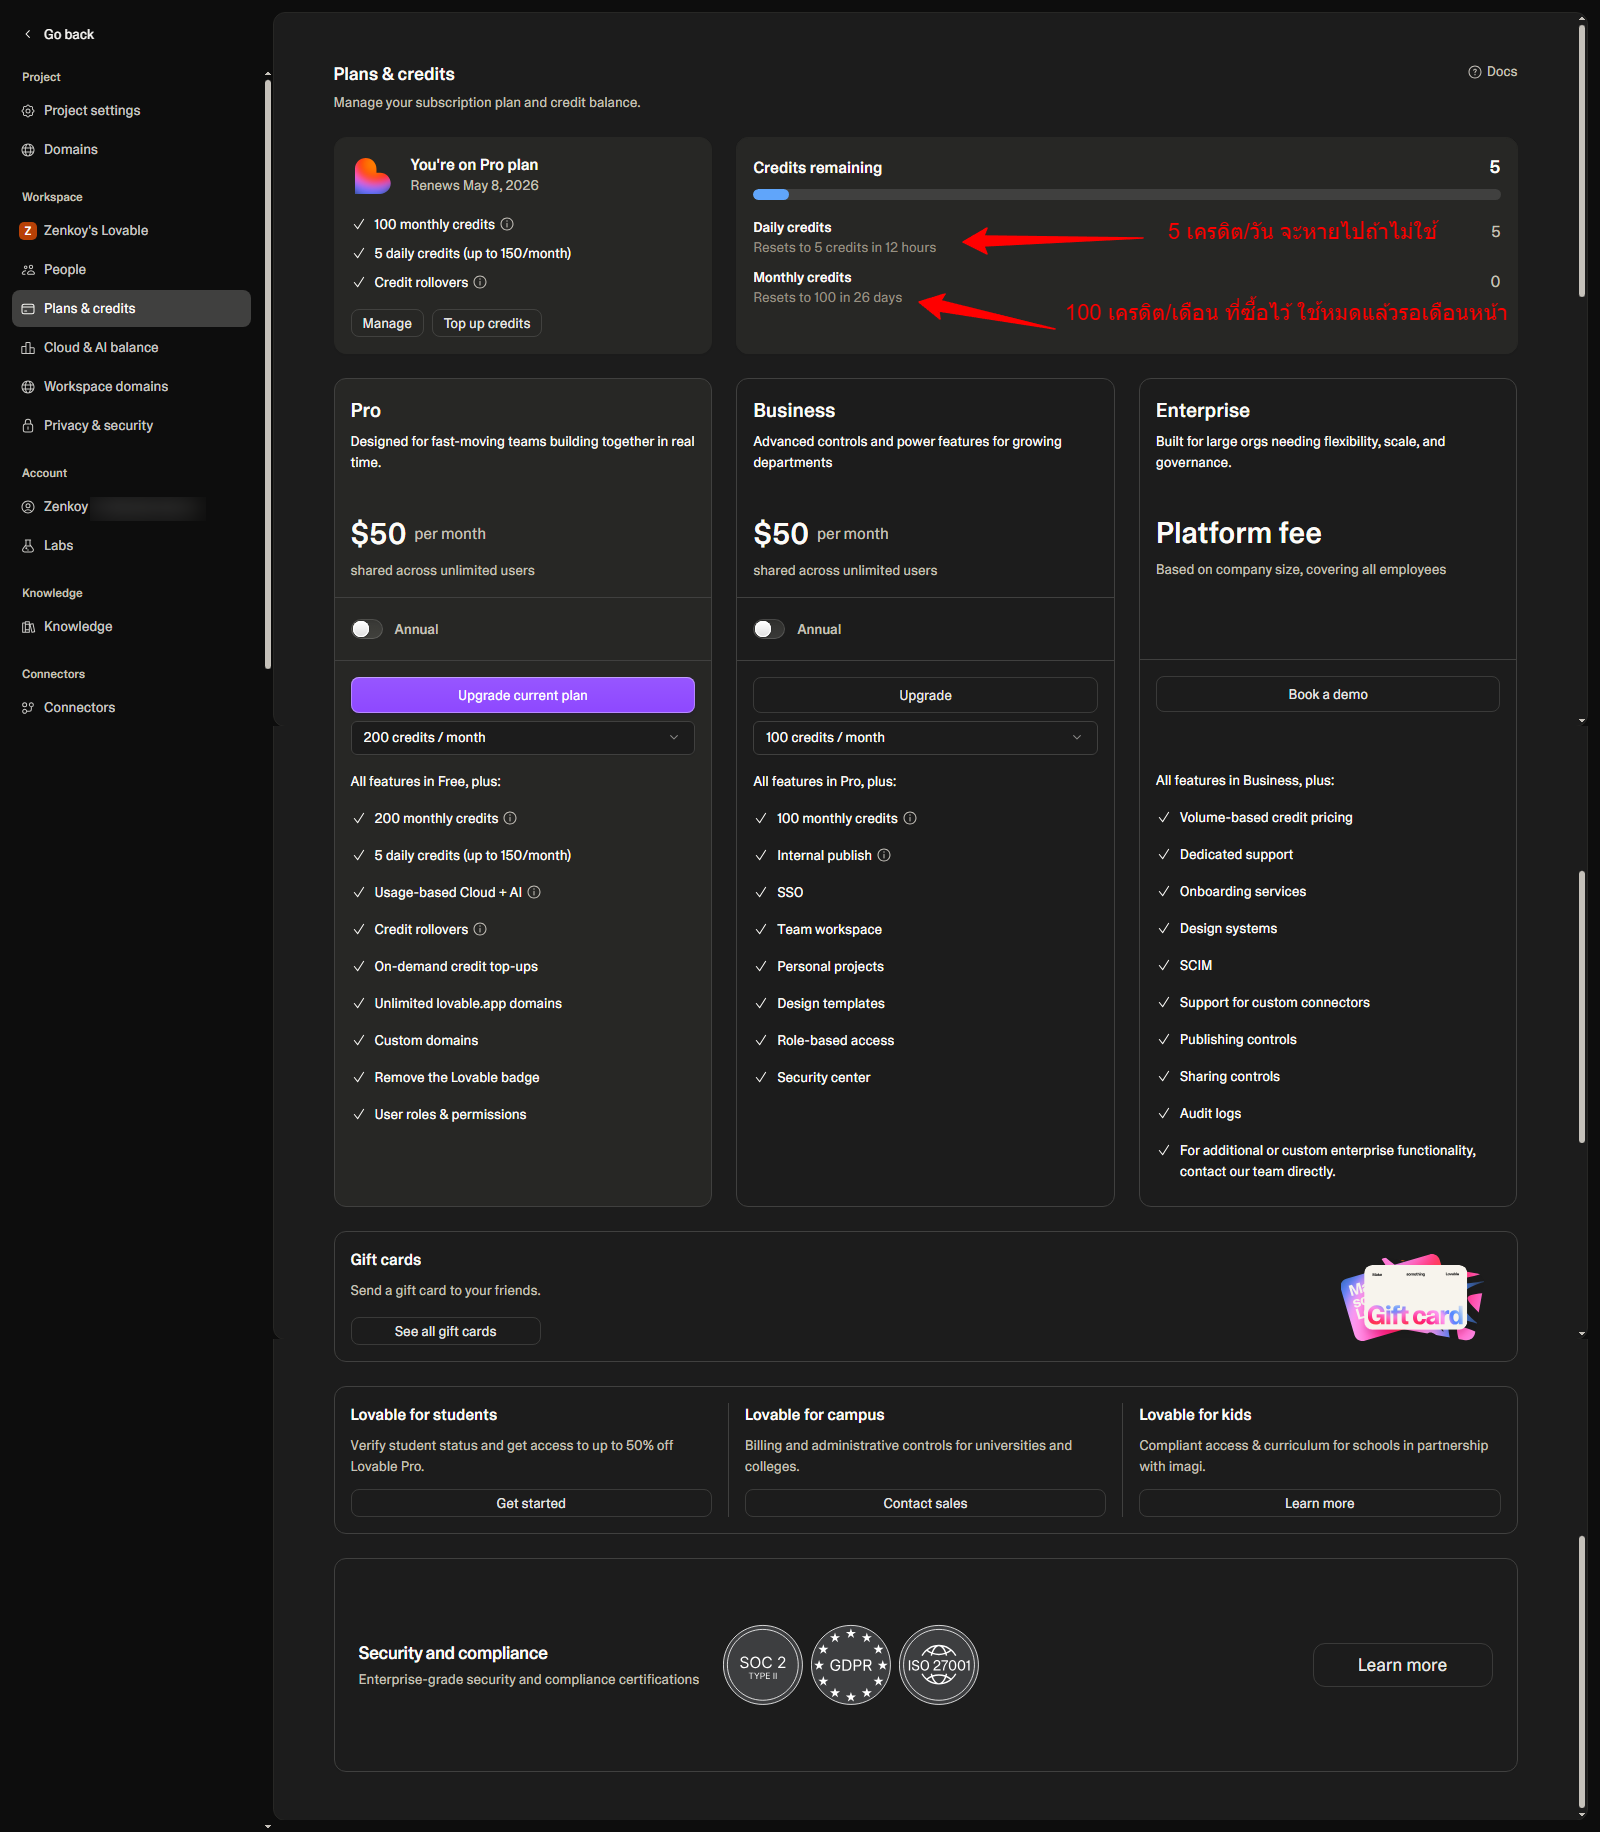Screen dimensions: 1600x1832
Task: Click the People icon in the sidebar
Action: tap(28, 270)
